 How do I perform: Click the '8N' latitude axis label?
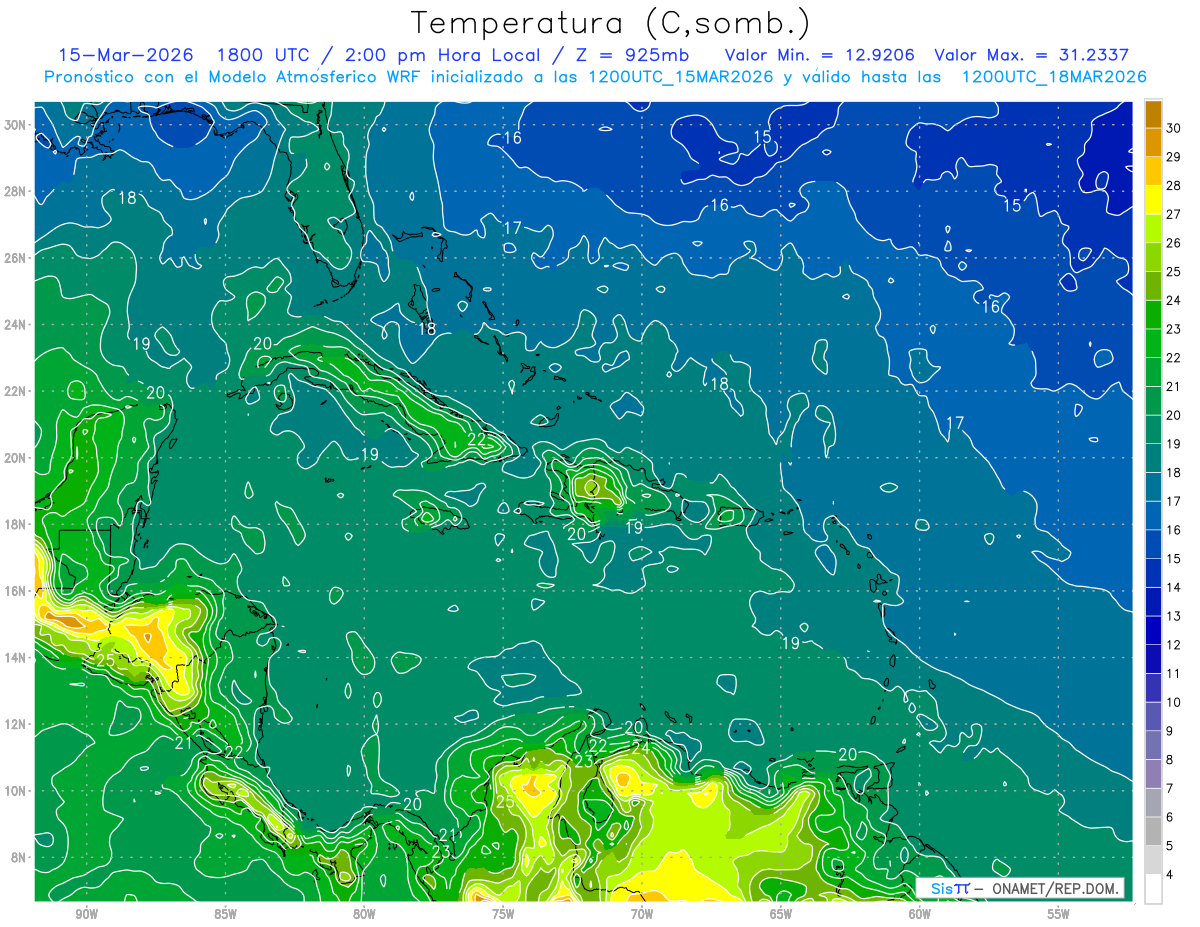pos(19,858)
